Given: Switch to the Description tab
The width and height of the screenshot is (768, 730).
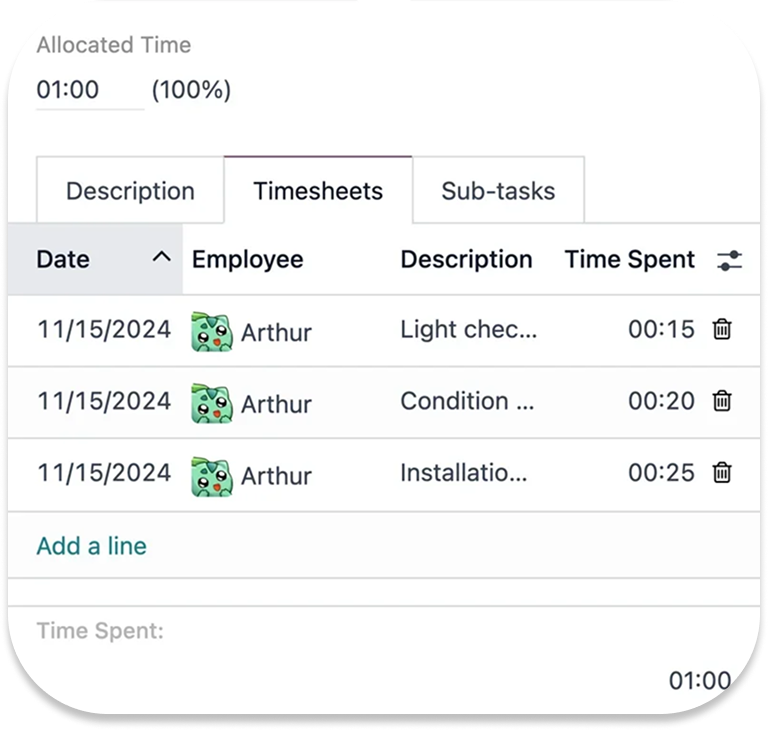Looking at the screenshot, I should pos(130,191).
